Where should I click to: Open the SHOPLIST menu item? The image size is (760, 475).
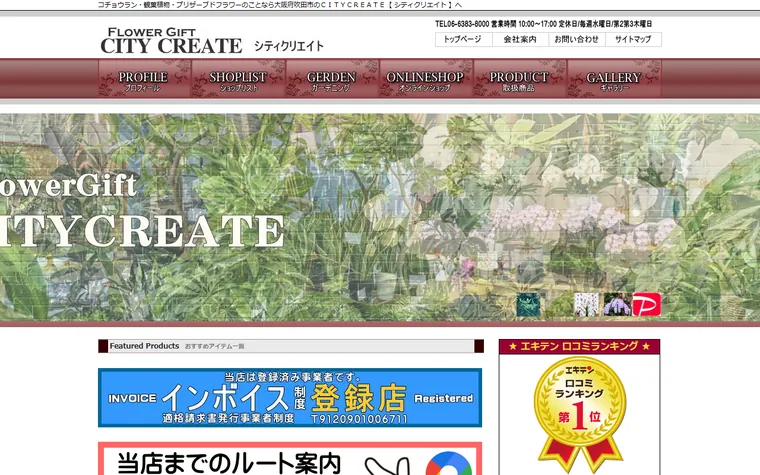click(x=238, y=79)
